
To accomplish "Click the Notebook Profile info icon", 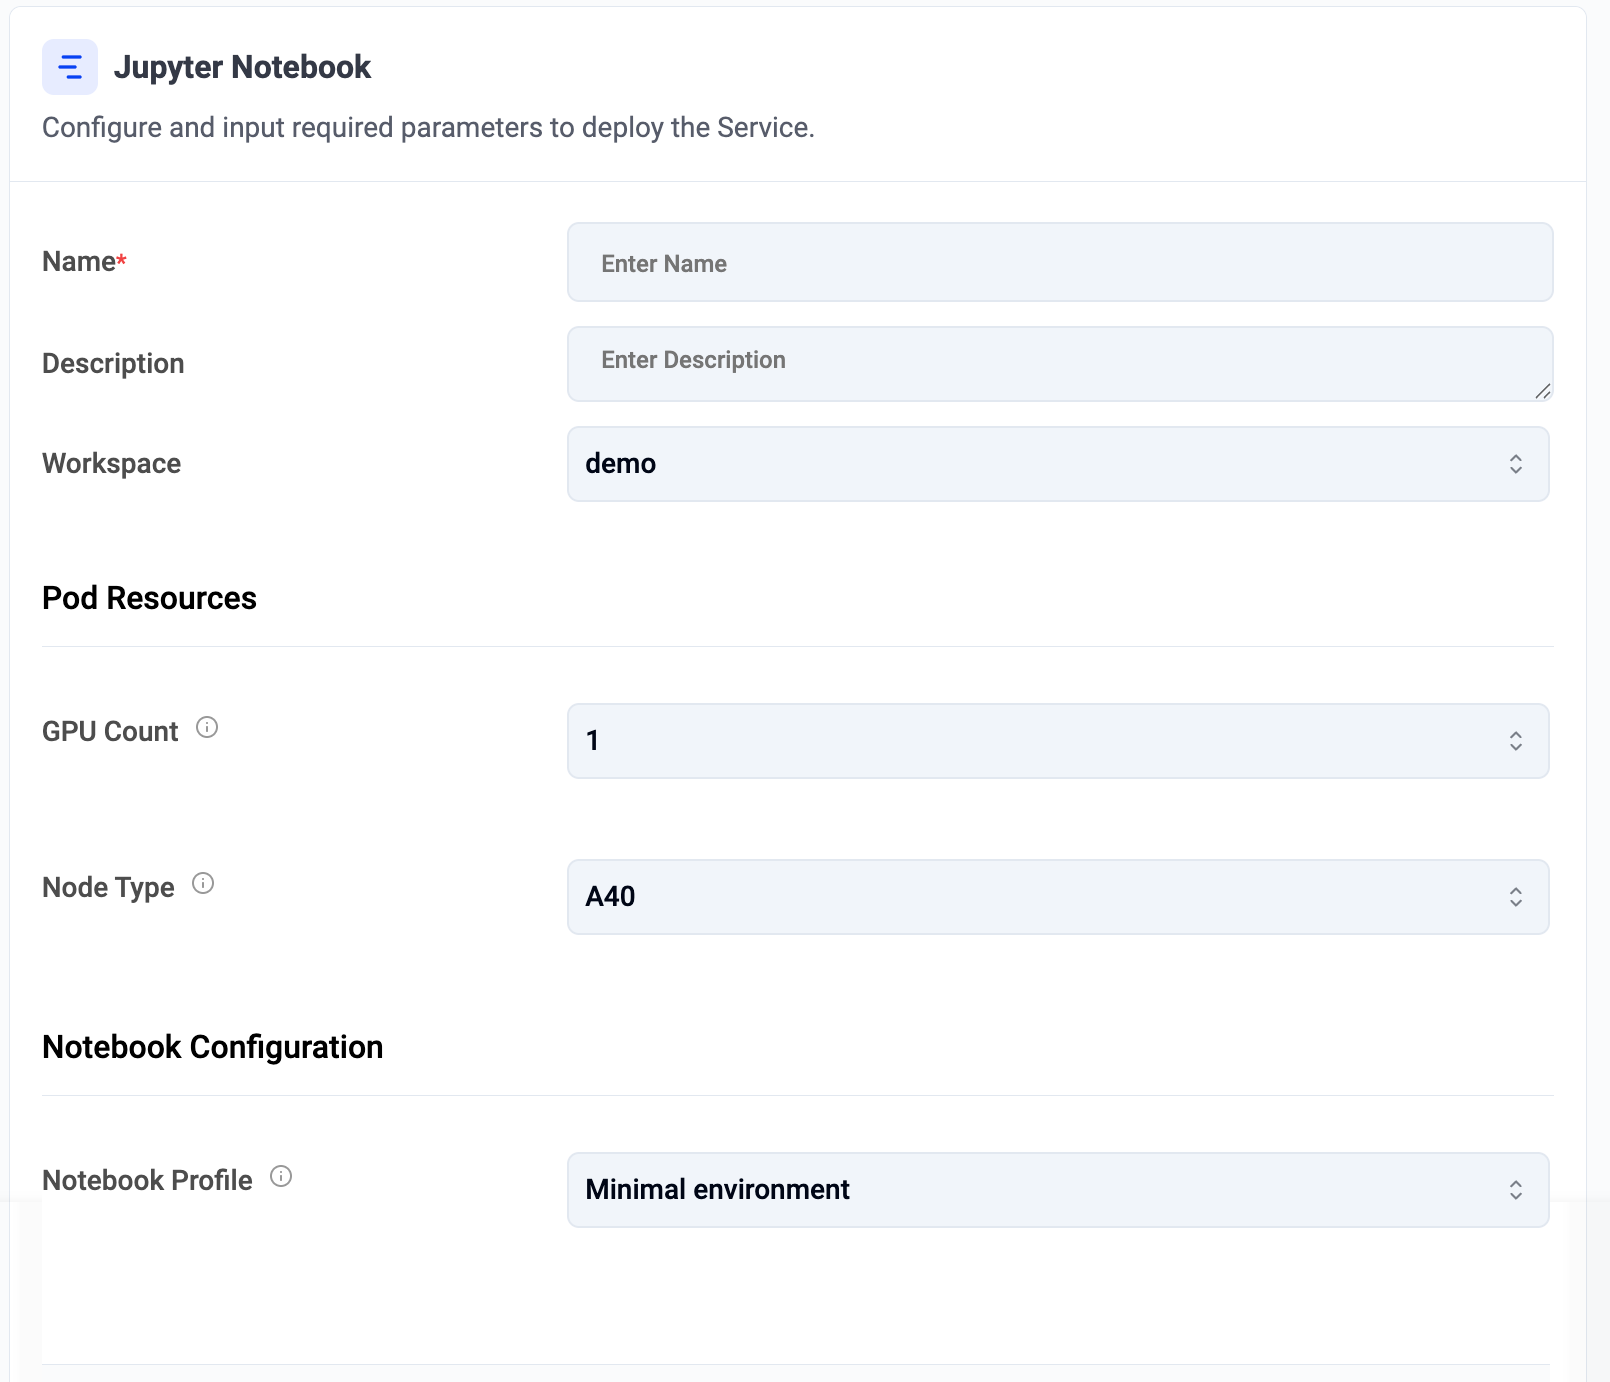I will tap(281, 1176).
